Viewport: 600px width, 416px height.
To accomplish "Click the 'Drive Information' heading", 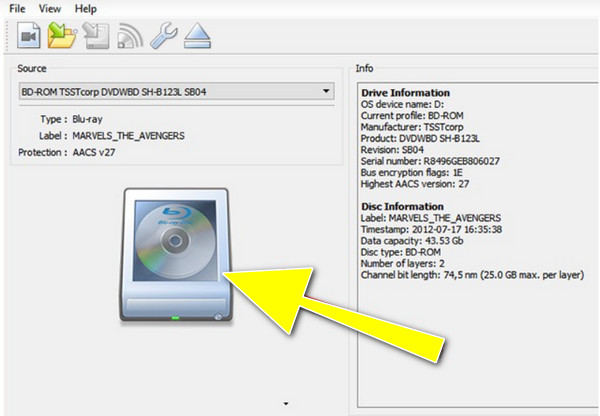I will 406,93.
